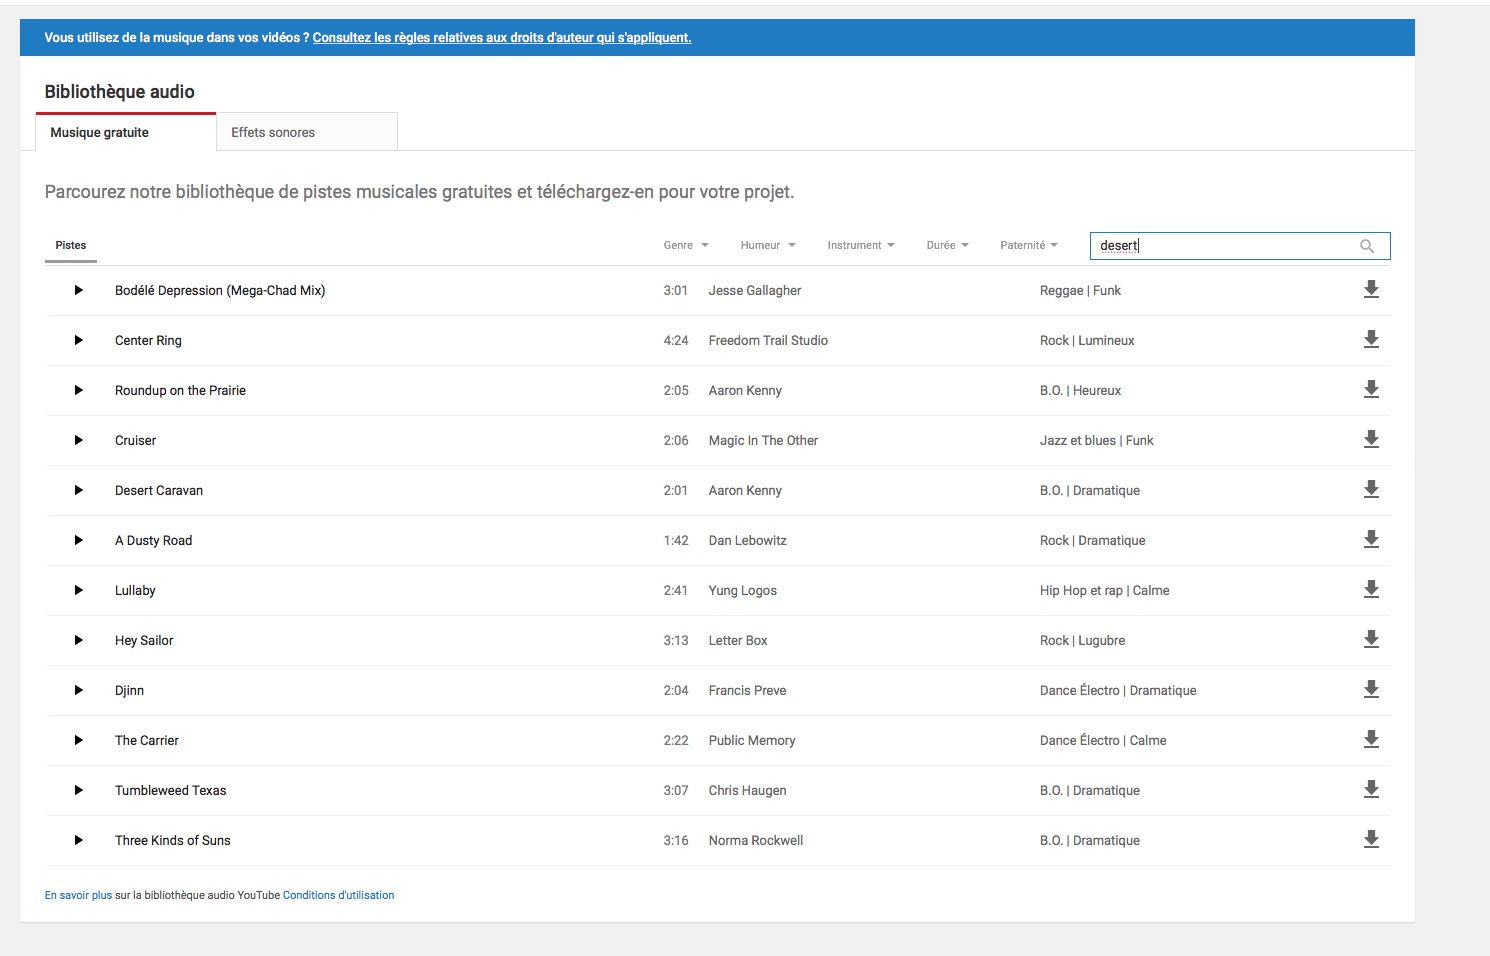Play A Dusty Road track
This screenshot has height=956, width=1490.
[78, 540]
